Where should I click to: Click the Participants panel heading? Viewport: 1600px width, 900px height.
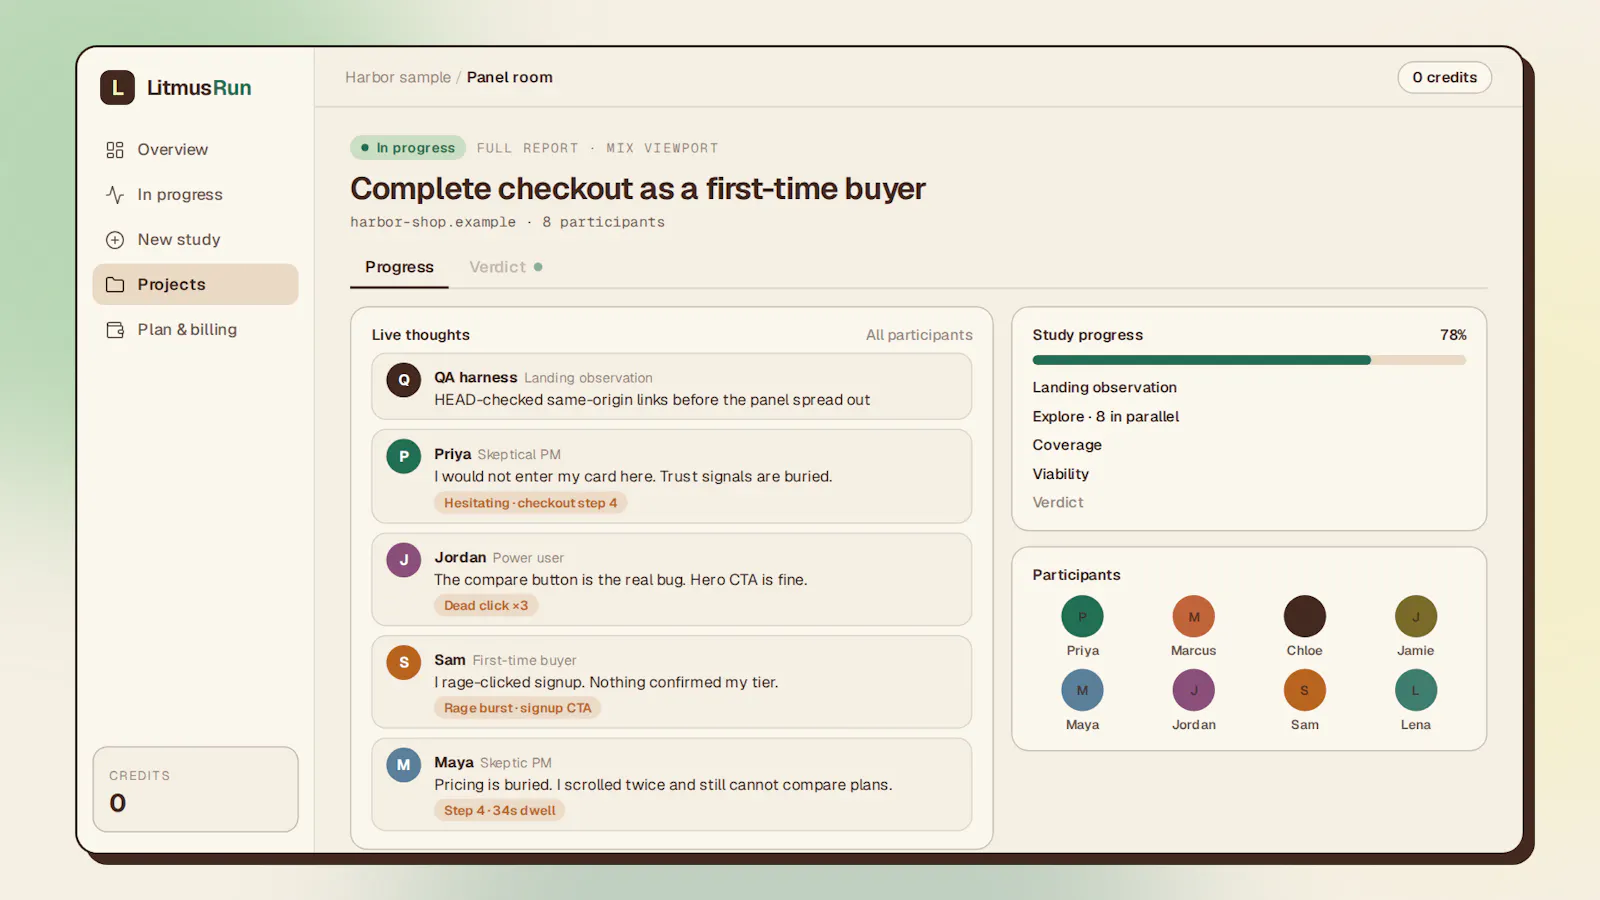click(x=1076, y=575)
